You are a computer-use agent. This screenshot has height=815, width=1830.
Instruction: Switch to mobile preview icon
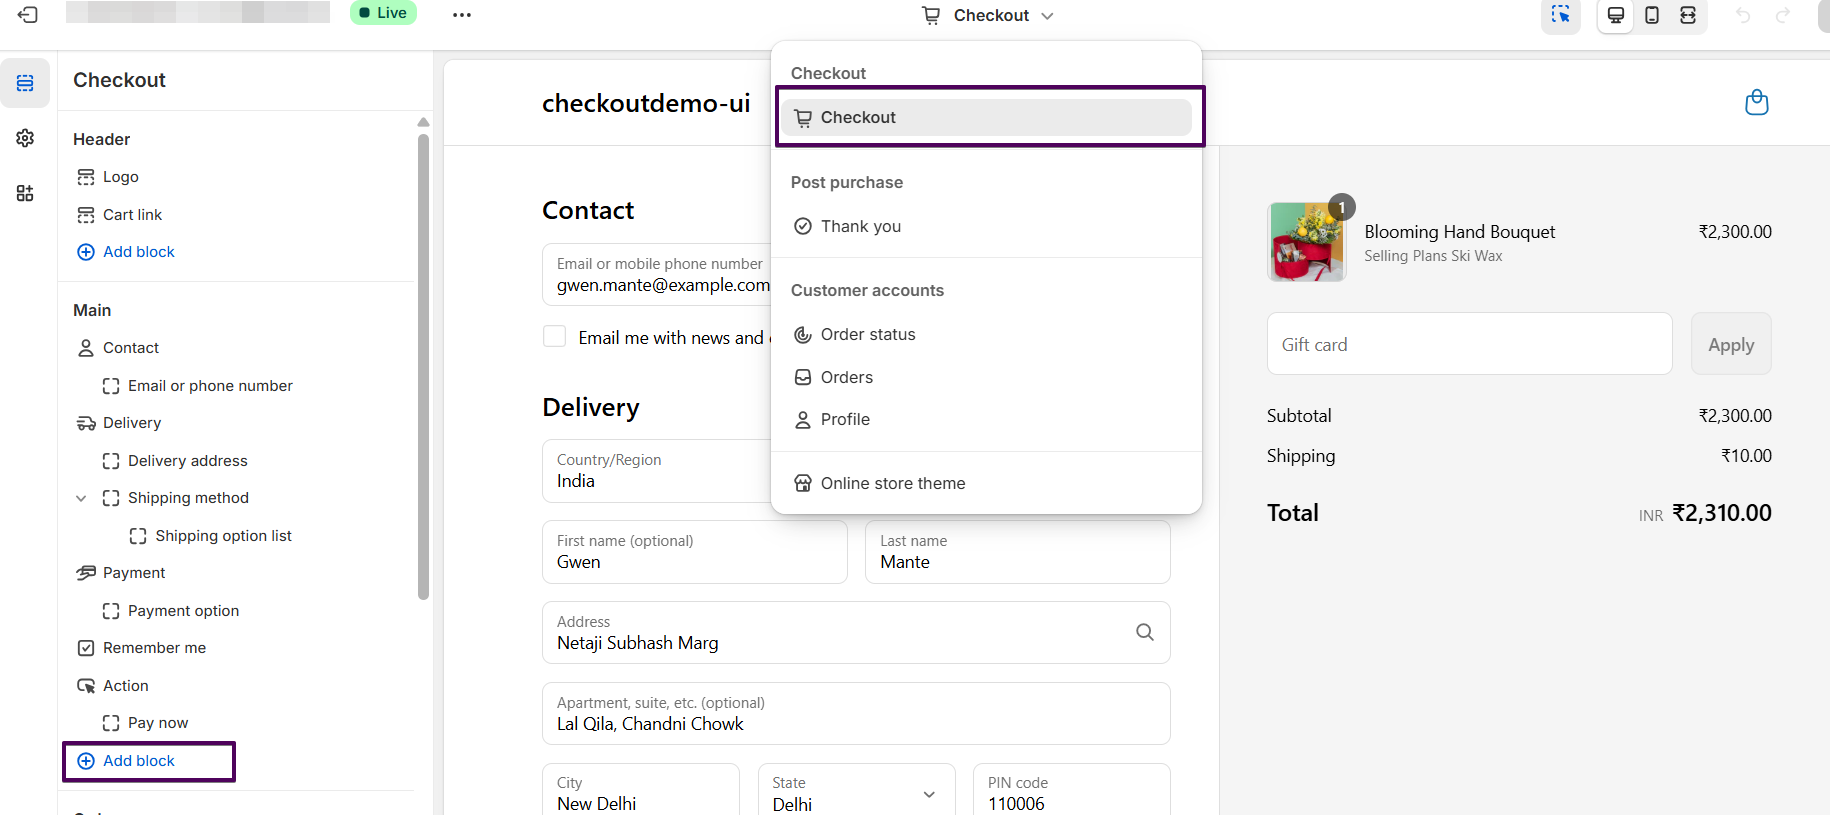pyautogui.click(x=1652, y=15)
